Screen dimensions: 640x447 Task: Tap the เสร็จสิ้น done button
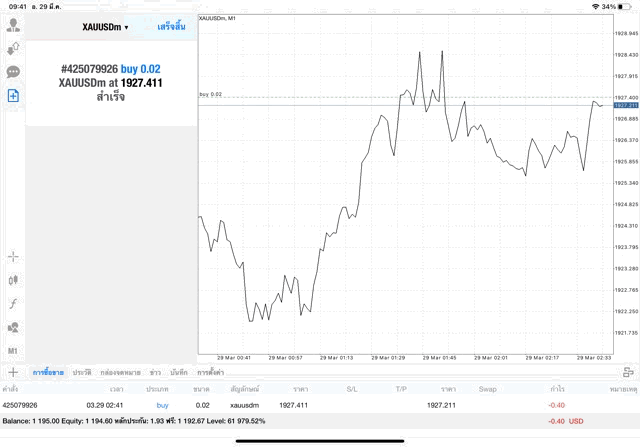pyautogui.click(x=171, y=27)
